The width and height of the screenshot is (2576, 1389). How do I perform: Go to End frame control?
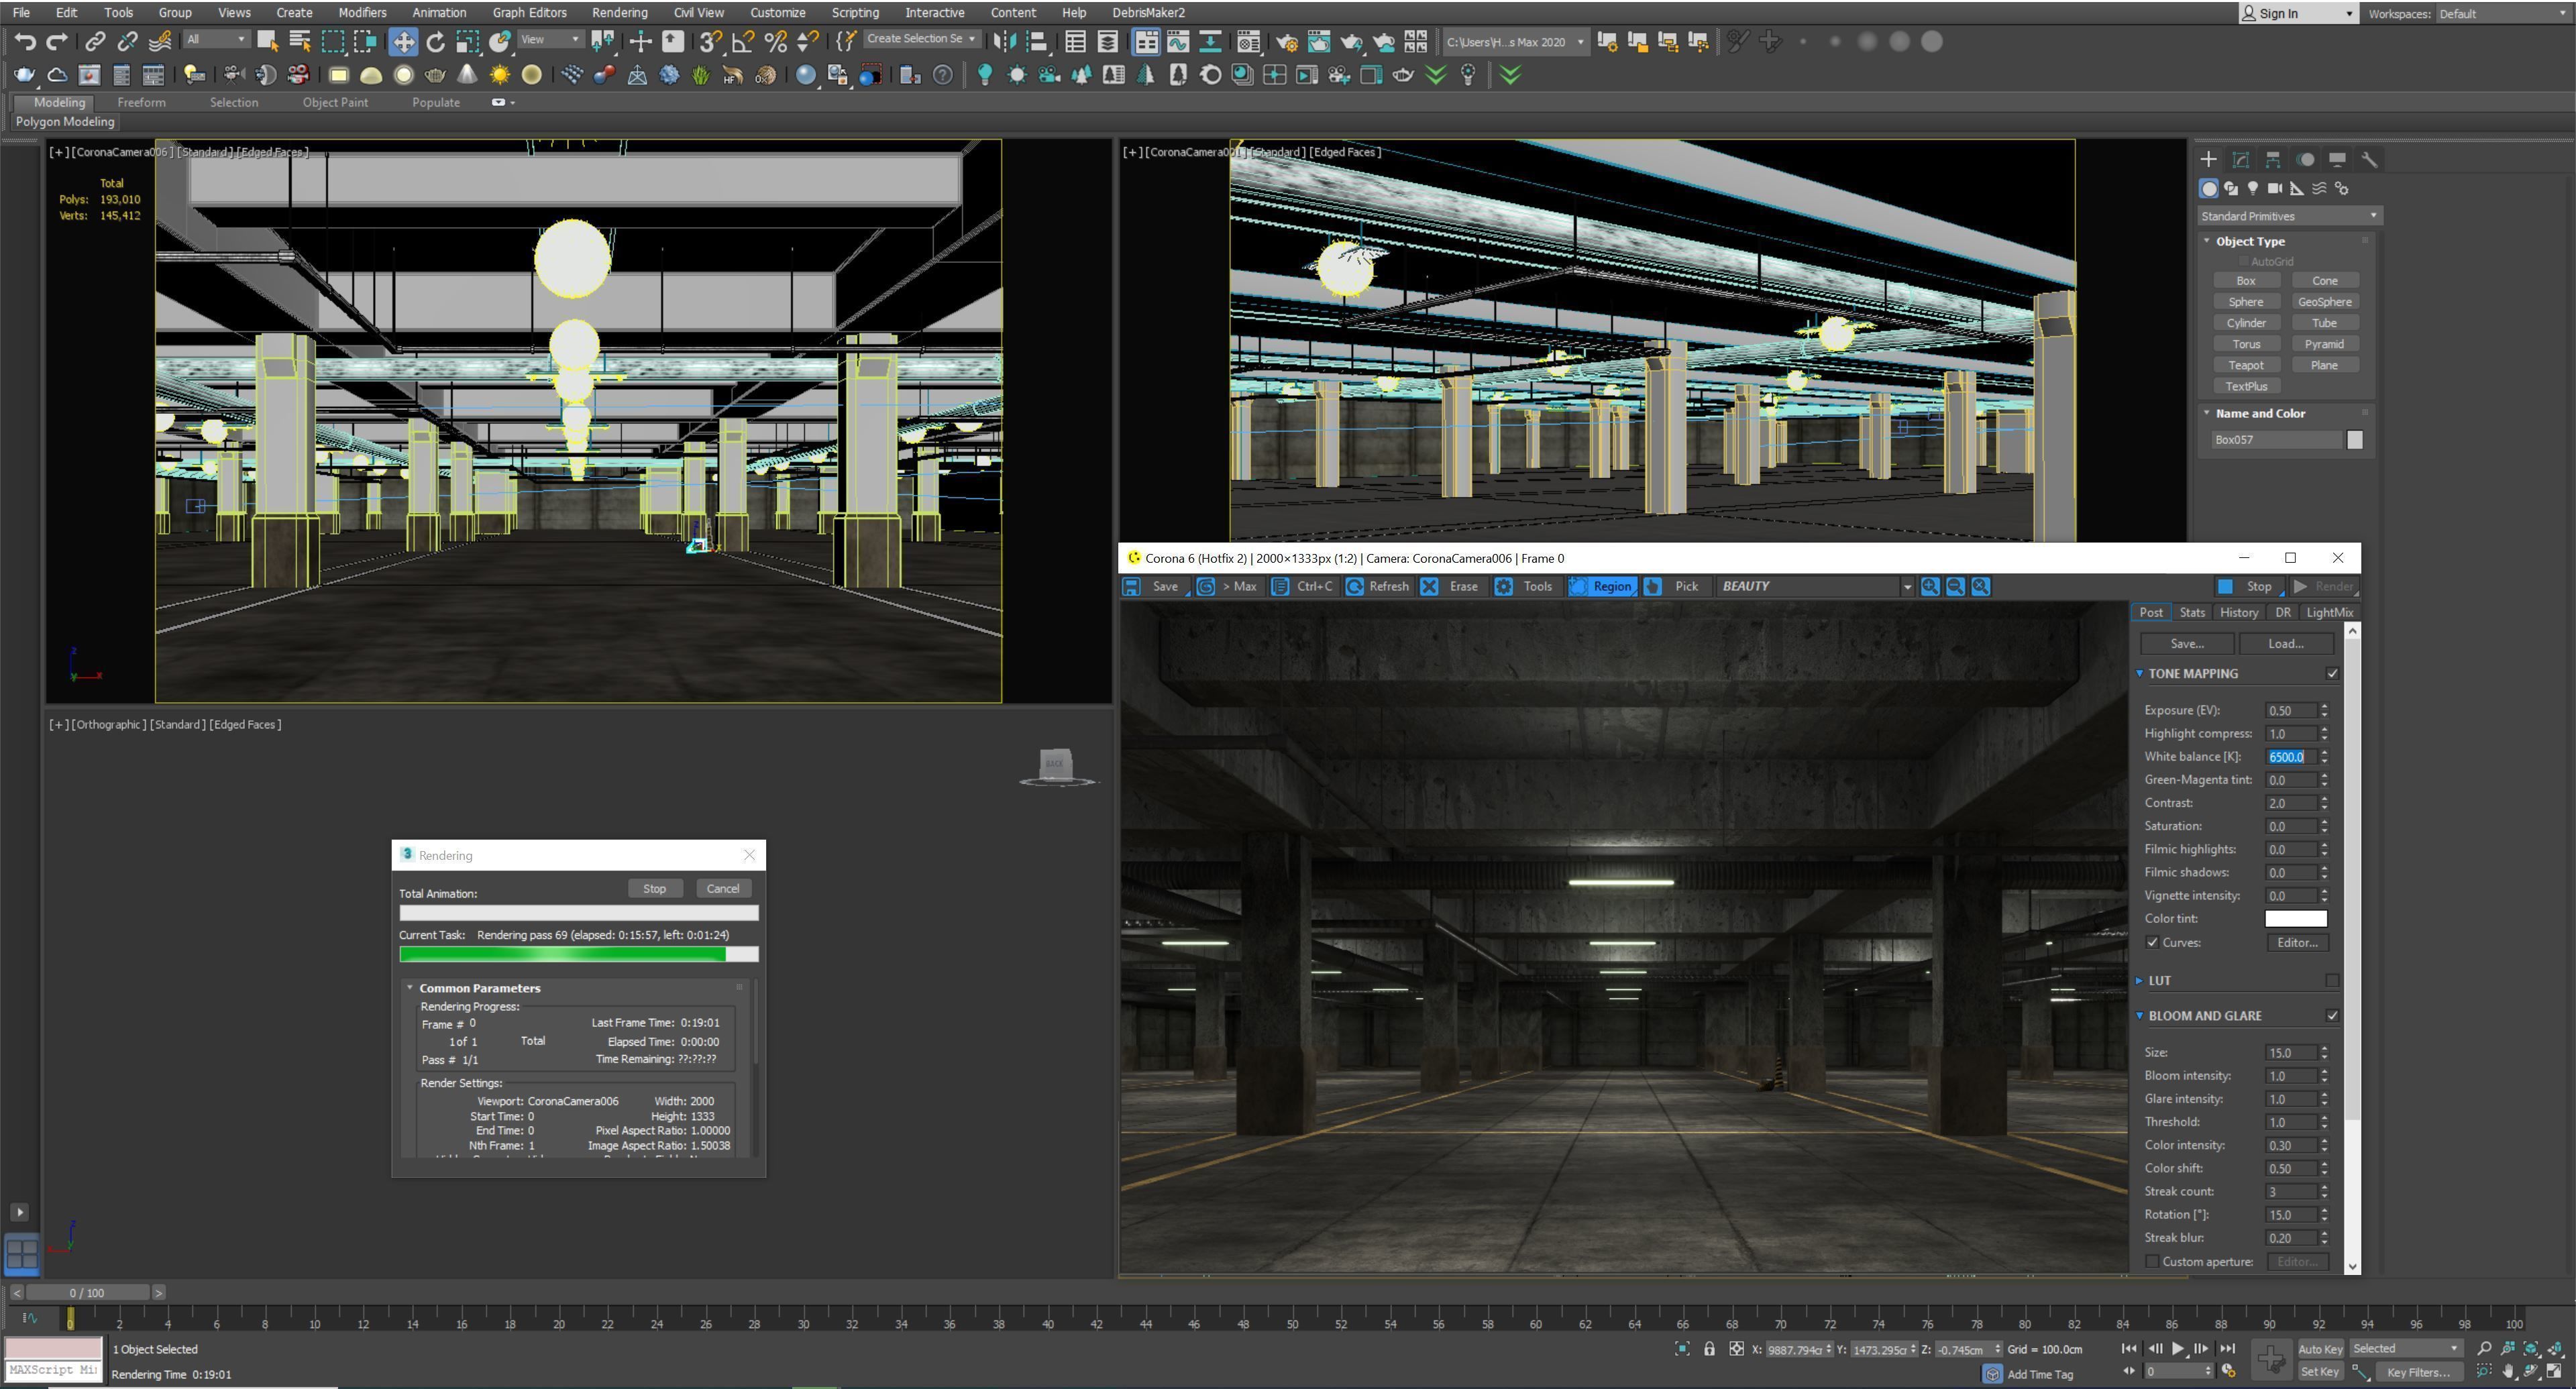[2227, 1348]
